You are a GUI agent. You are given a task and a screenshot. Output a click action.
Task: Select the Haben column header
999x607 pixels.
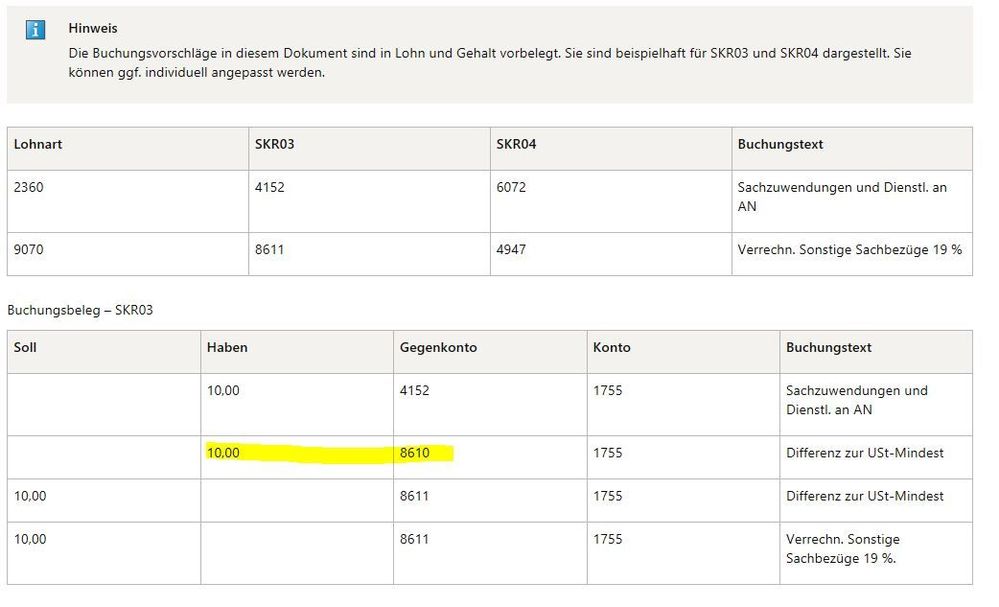[227, 348]
